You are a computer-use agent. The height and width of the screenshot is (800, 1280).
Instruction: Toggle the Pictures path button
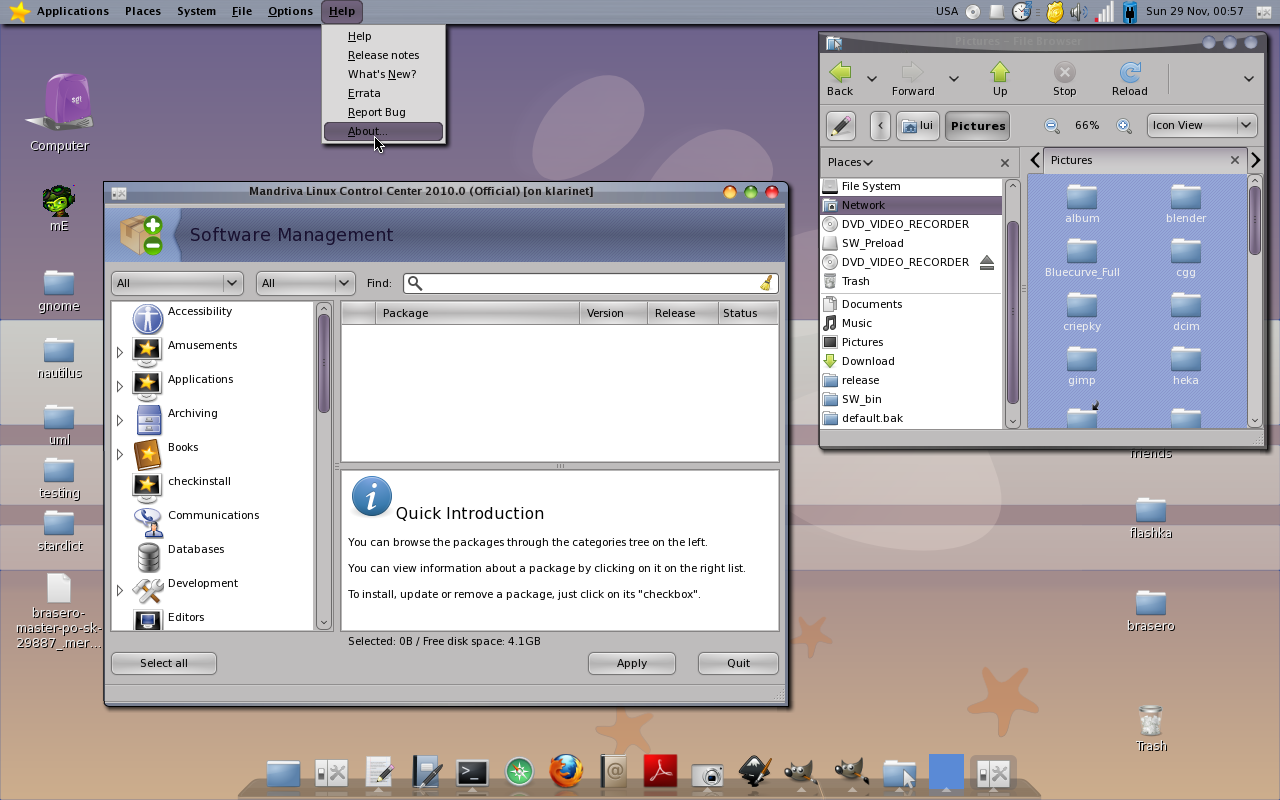[x=977, y=126]
